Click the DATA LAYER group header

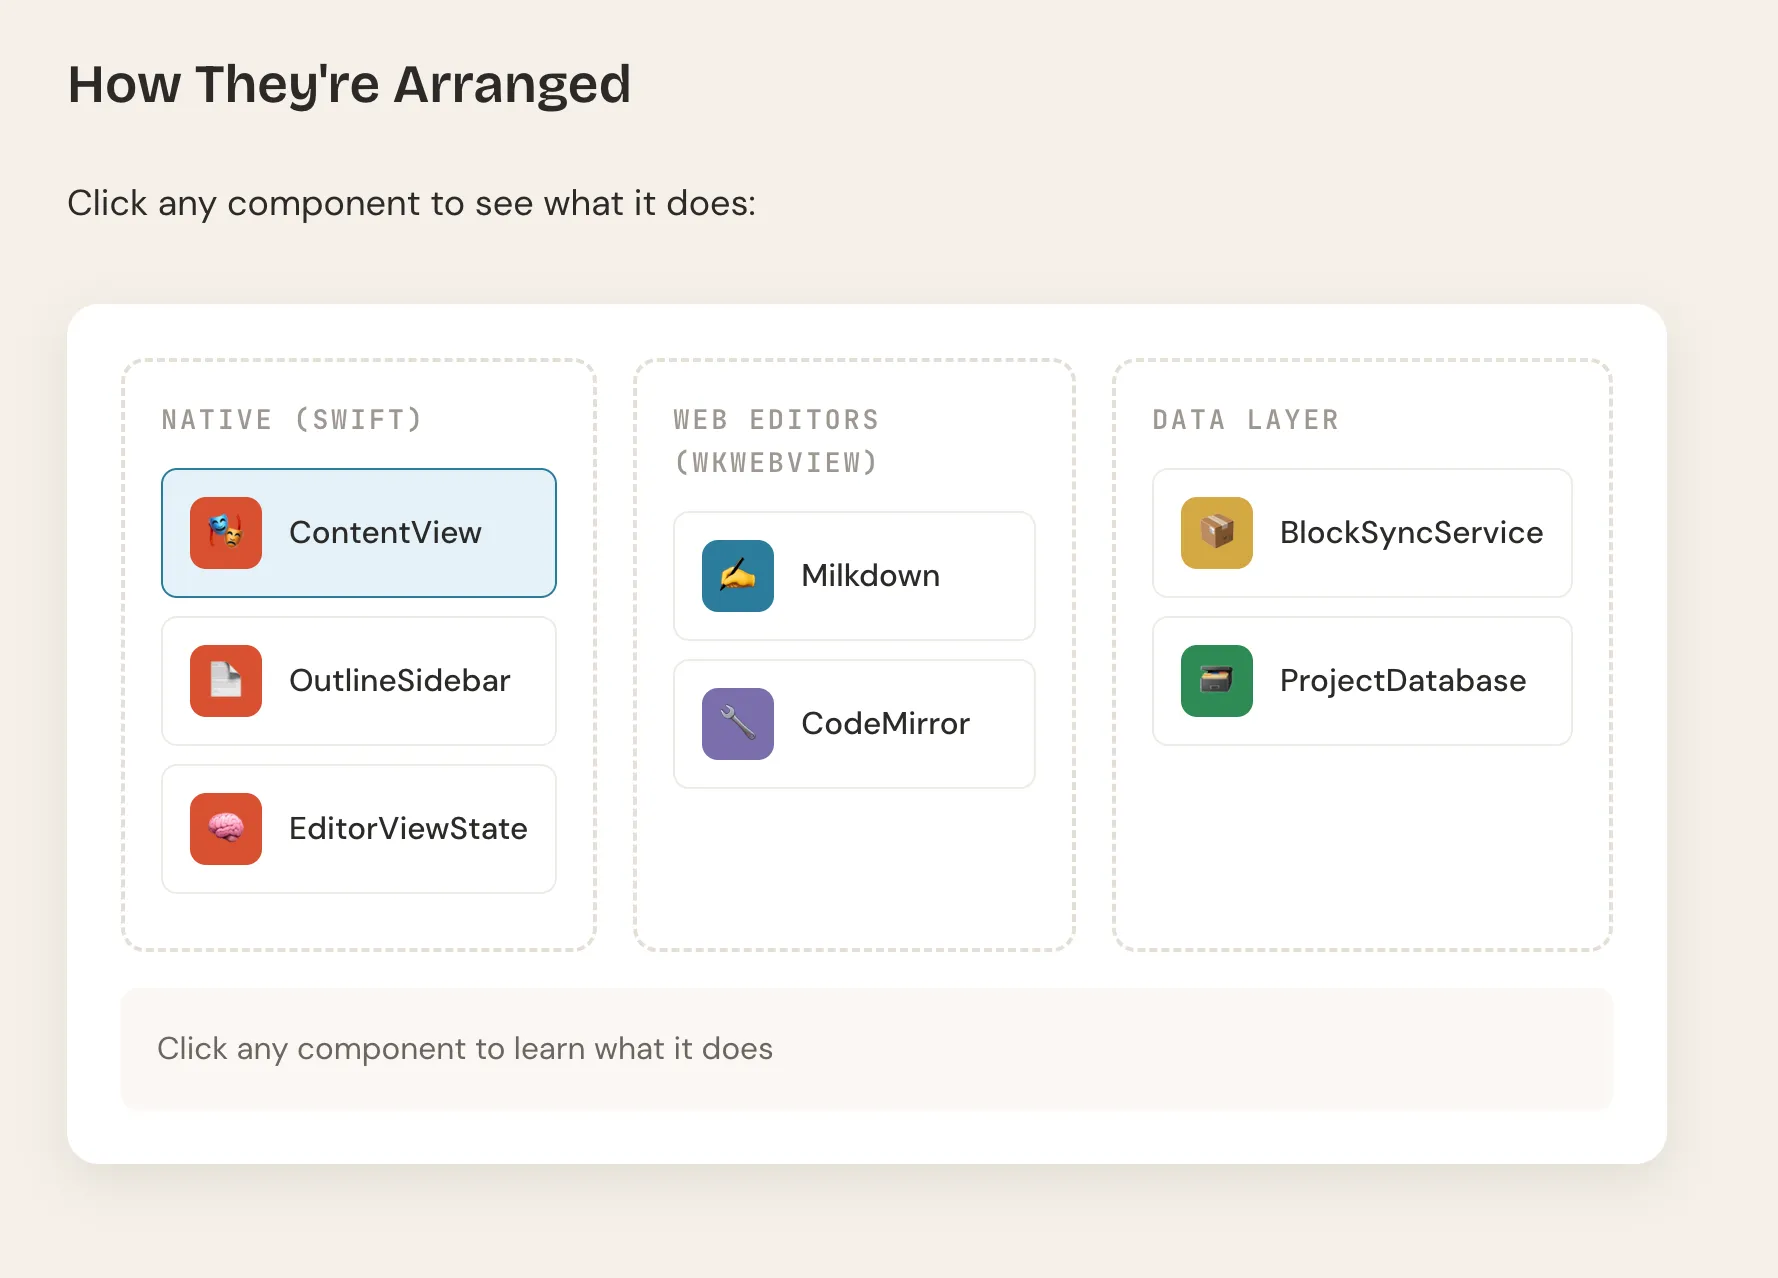click(1245, 420)
